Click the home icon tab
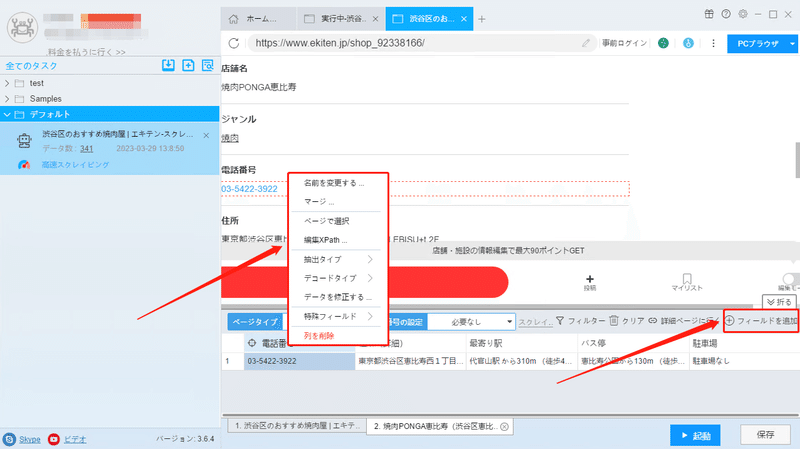The image size is (800, 449). coord(233,19)
